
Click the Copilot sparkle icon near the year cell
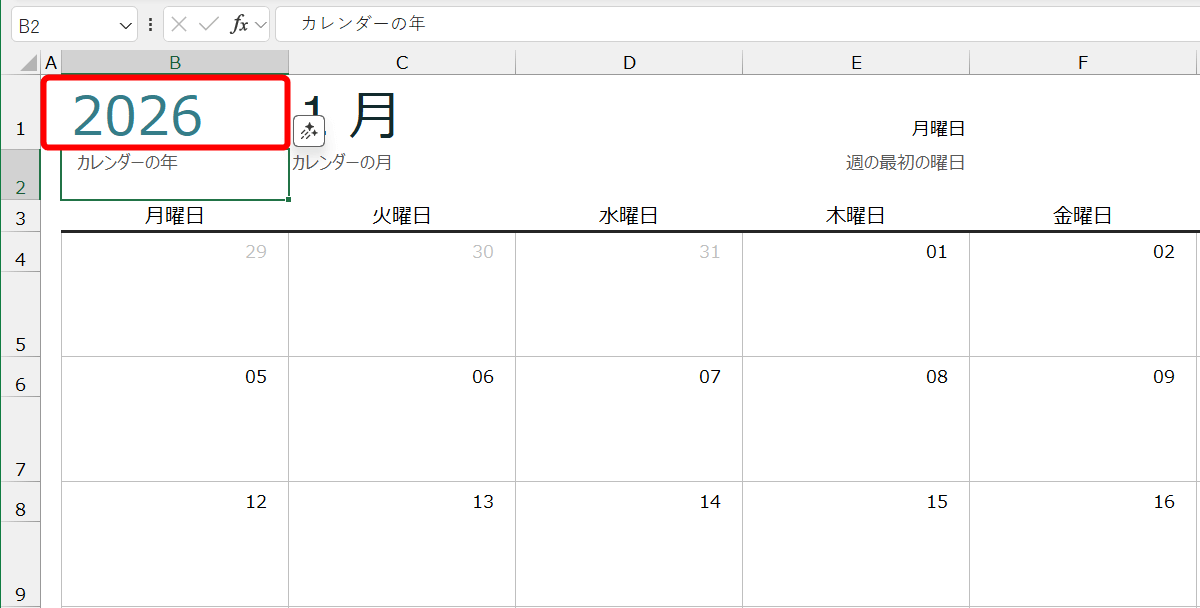(x=310, y=130)
